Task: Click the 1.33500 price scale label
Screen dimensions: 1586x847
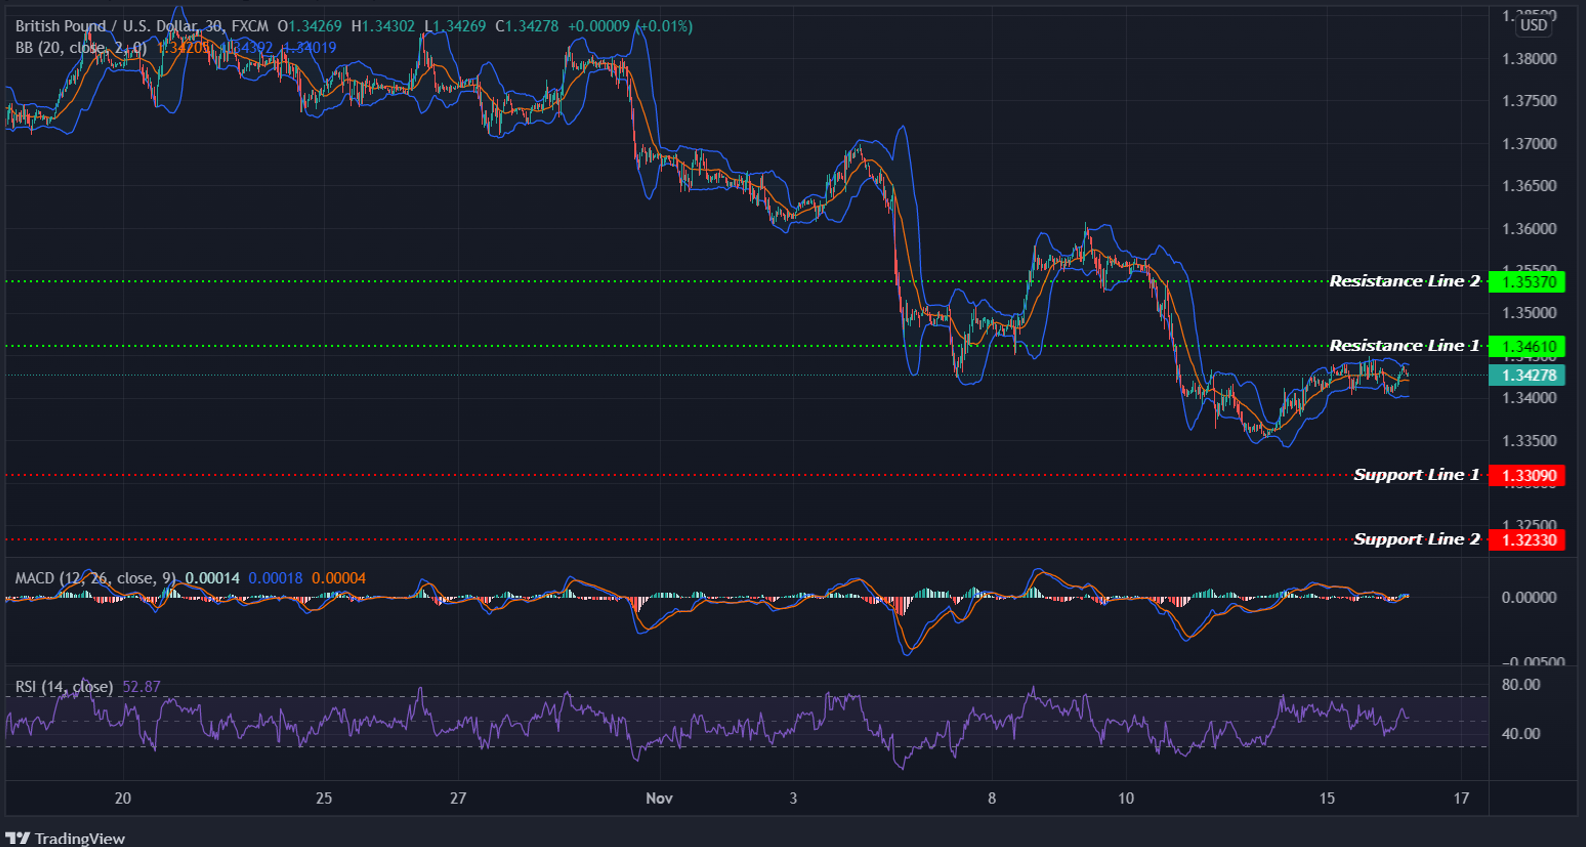Action: (x=1529, y=441)
